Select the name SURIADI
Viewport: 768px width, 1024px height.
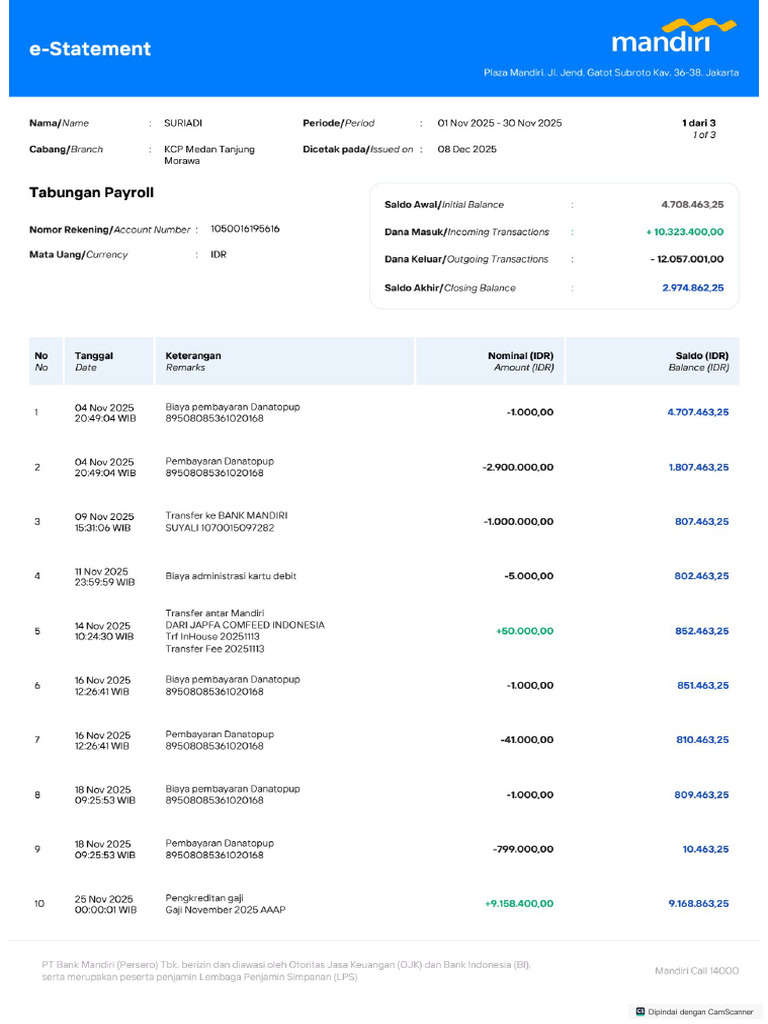click(183, 123)
